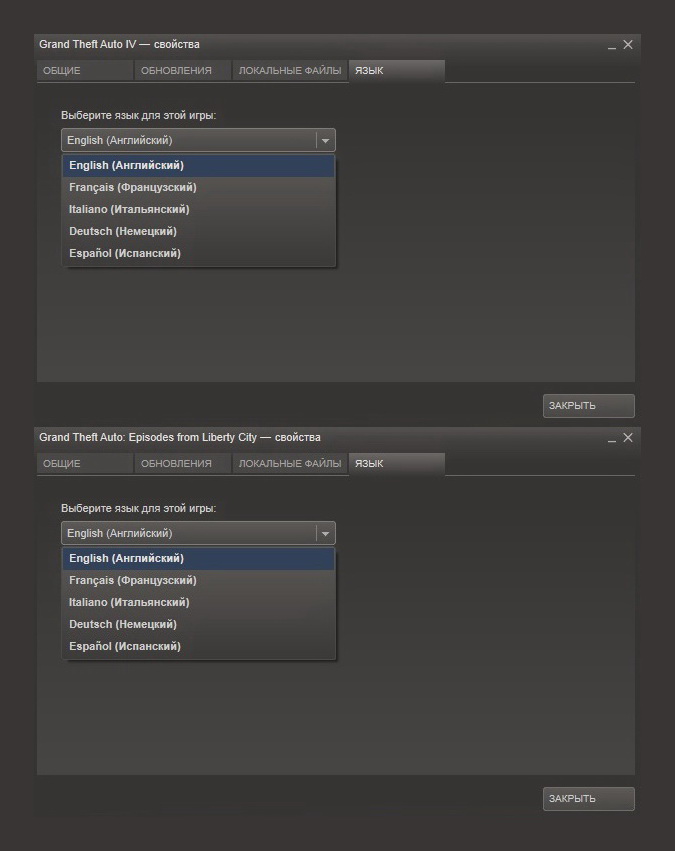Close the Episodes from Liberty City properties window
Screen dimensions: 675x851
click(x=628, y=437)
